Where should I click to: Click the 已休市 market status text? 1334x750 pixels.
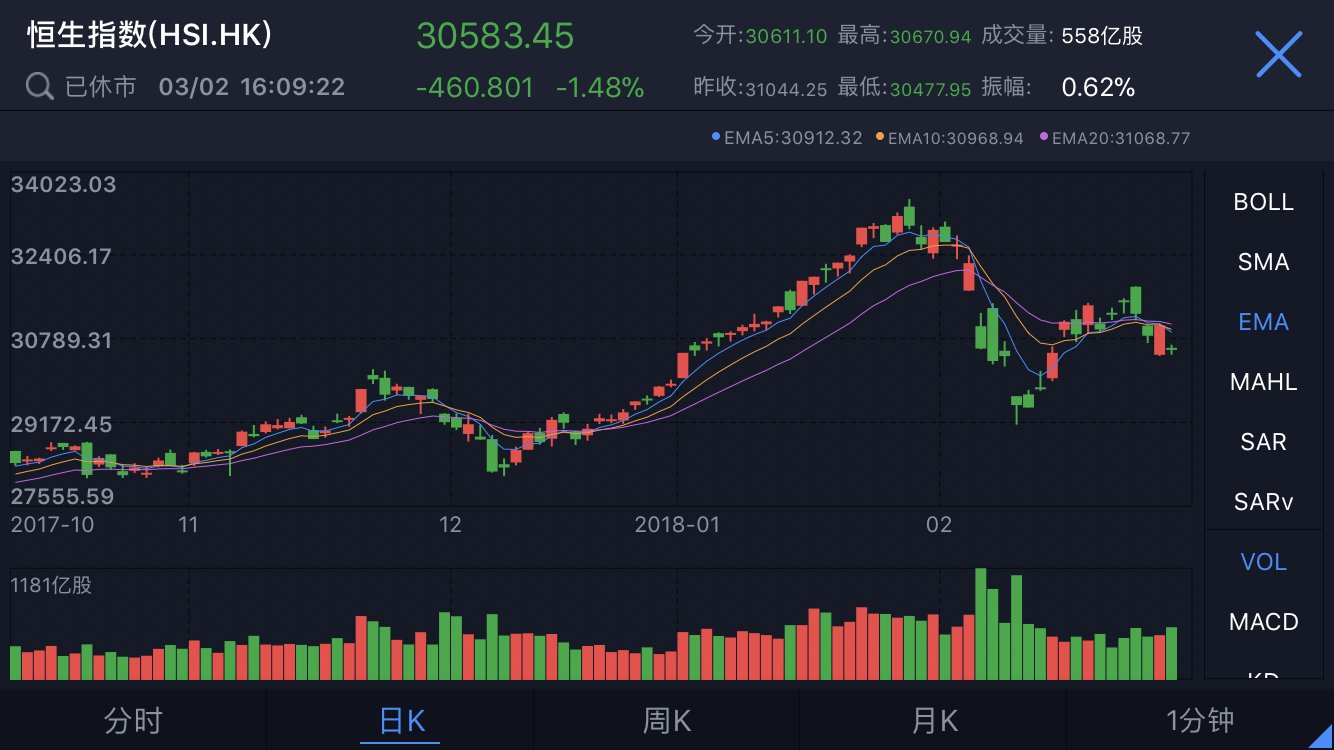point(100,87)
